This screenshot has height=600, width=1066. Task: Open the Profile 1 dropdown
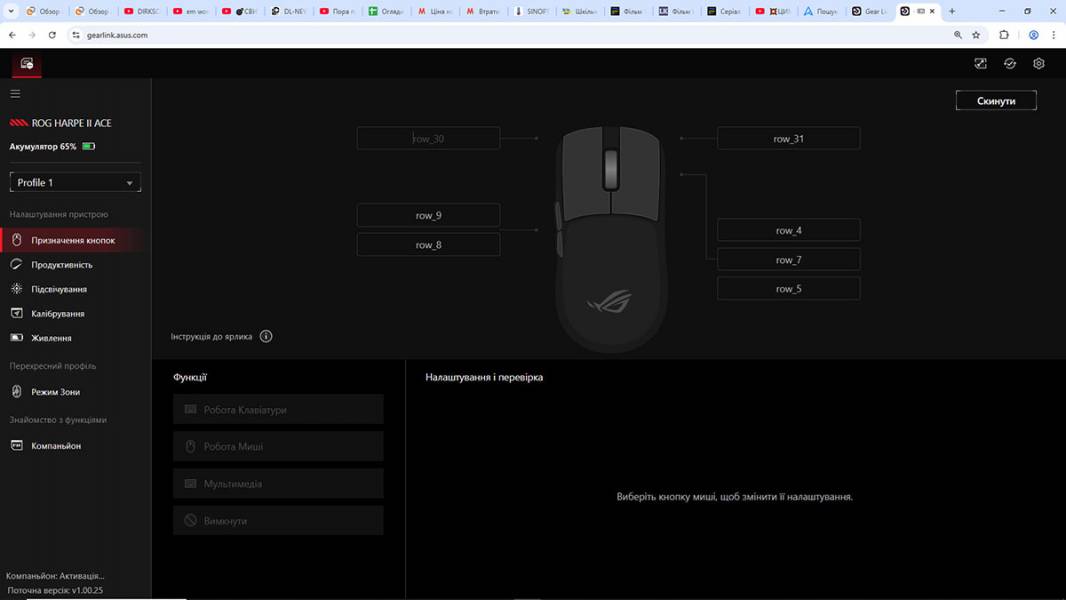tap(75, 183)
